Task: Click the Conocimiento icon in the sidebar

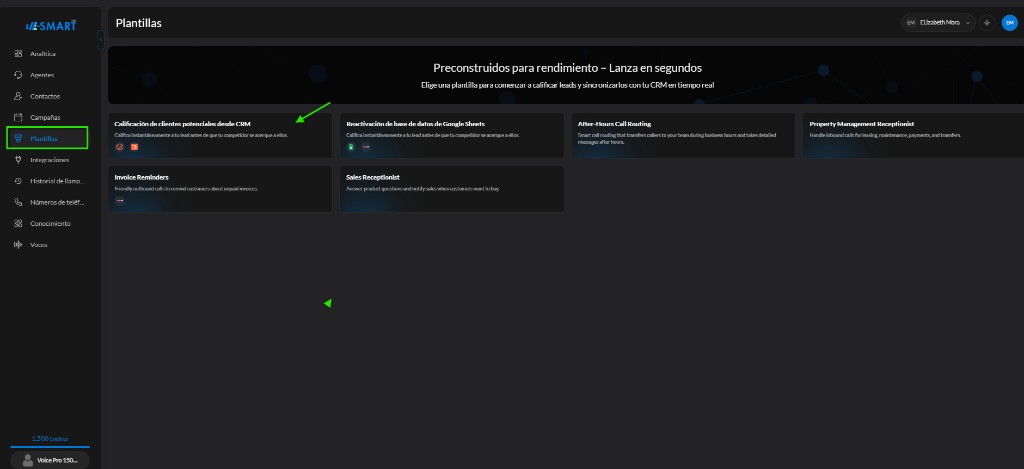Action: 18,223
